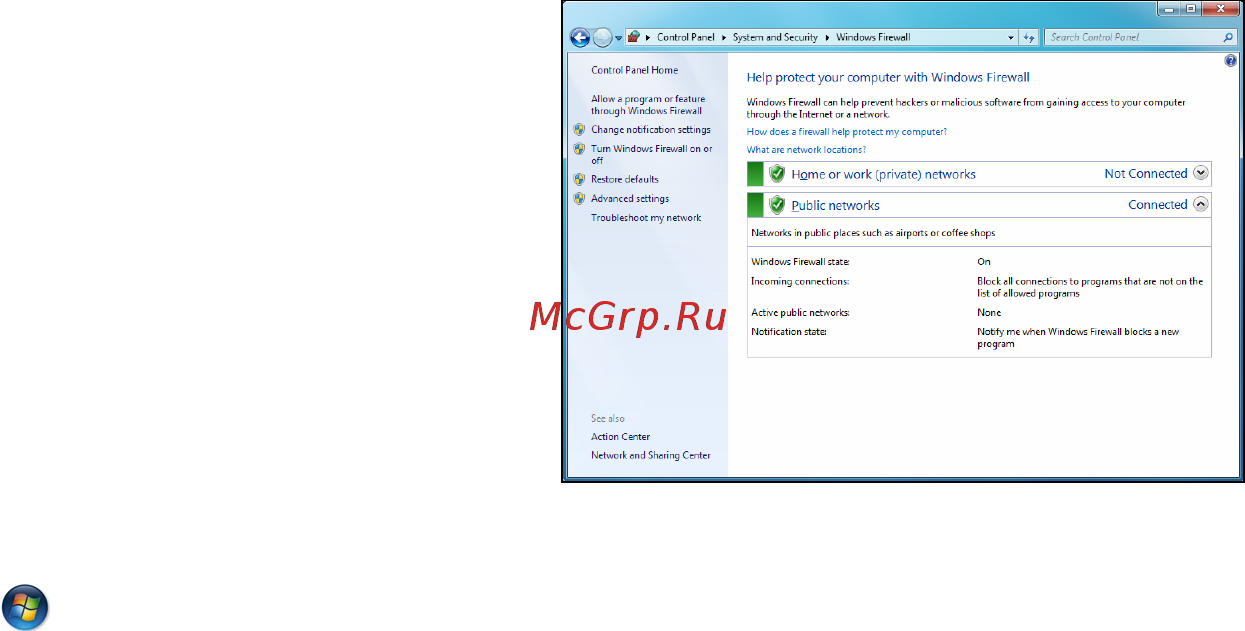
Task: Open Change notification settings
Action: [x=650, y=129]
